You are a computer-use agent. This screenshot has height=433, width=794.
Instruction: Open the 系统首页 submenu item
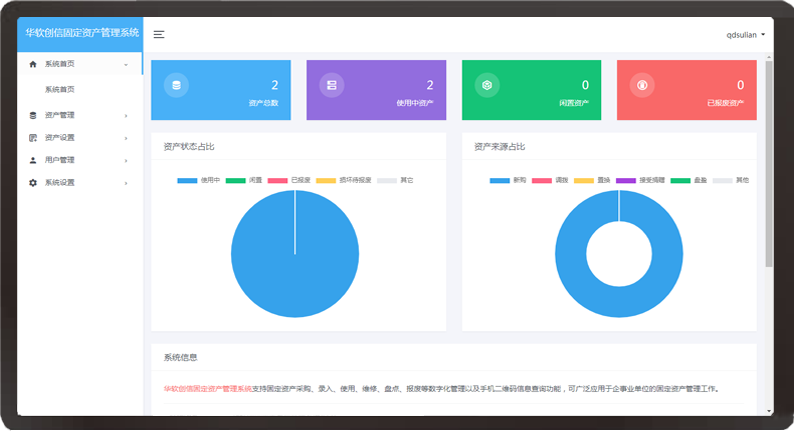[x=59, y=90]
